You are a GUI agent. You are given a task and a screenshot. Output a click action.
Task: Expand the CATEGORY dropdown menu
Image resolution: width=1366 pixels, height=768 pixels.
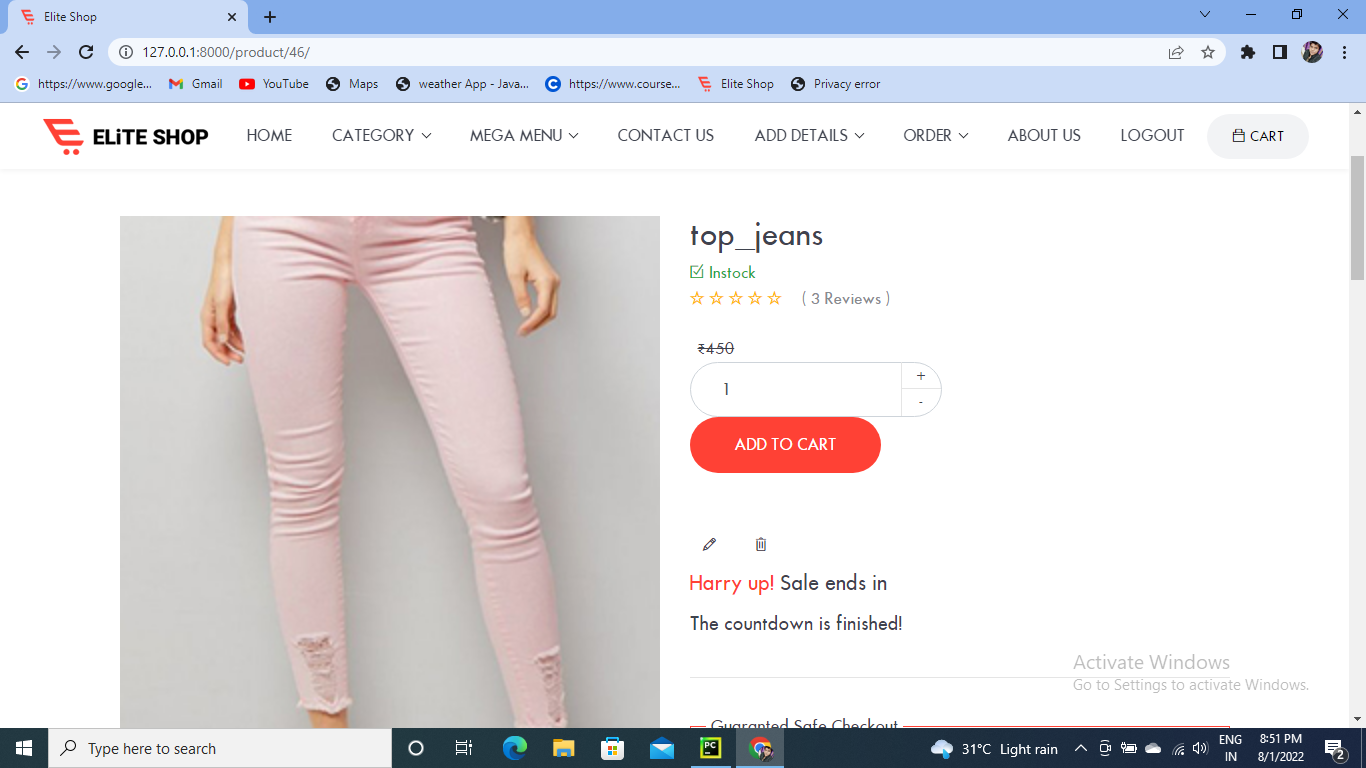(381, 135)
